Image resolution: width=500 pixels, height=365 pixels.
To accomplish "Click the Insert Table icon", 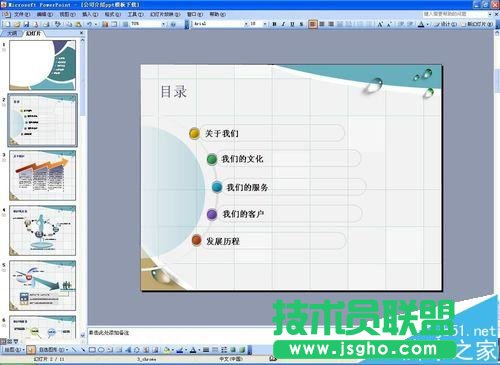I will 114,24.
